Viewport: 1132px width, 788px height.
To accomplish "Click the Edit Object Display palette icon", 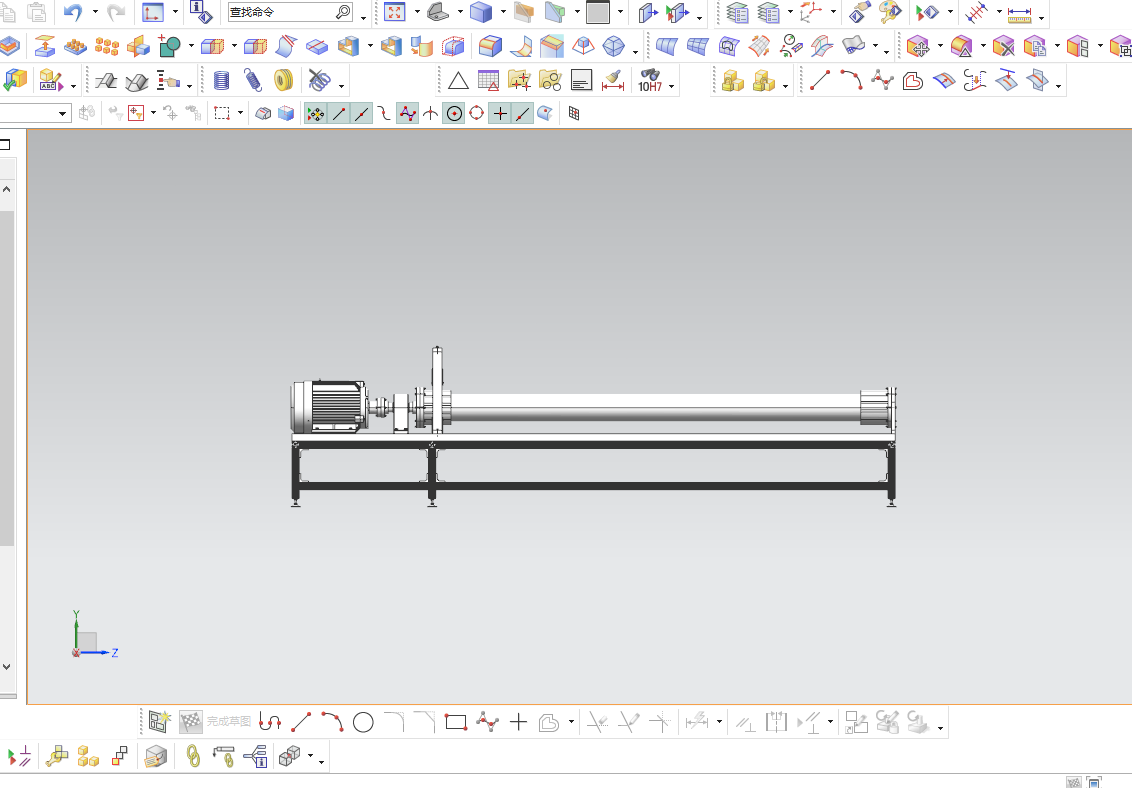I will click(x=890, y=12).
